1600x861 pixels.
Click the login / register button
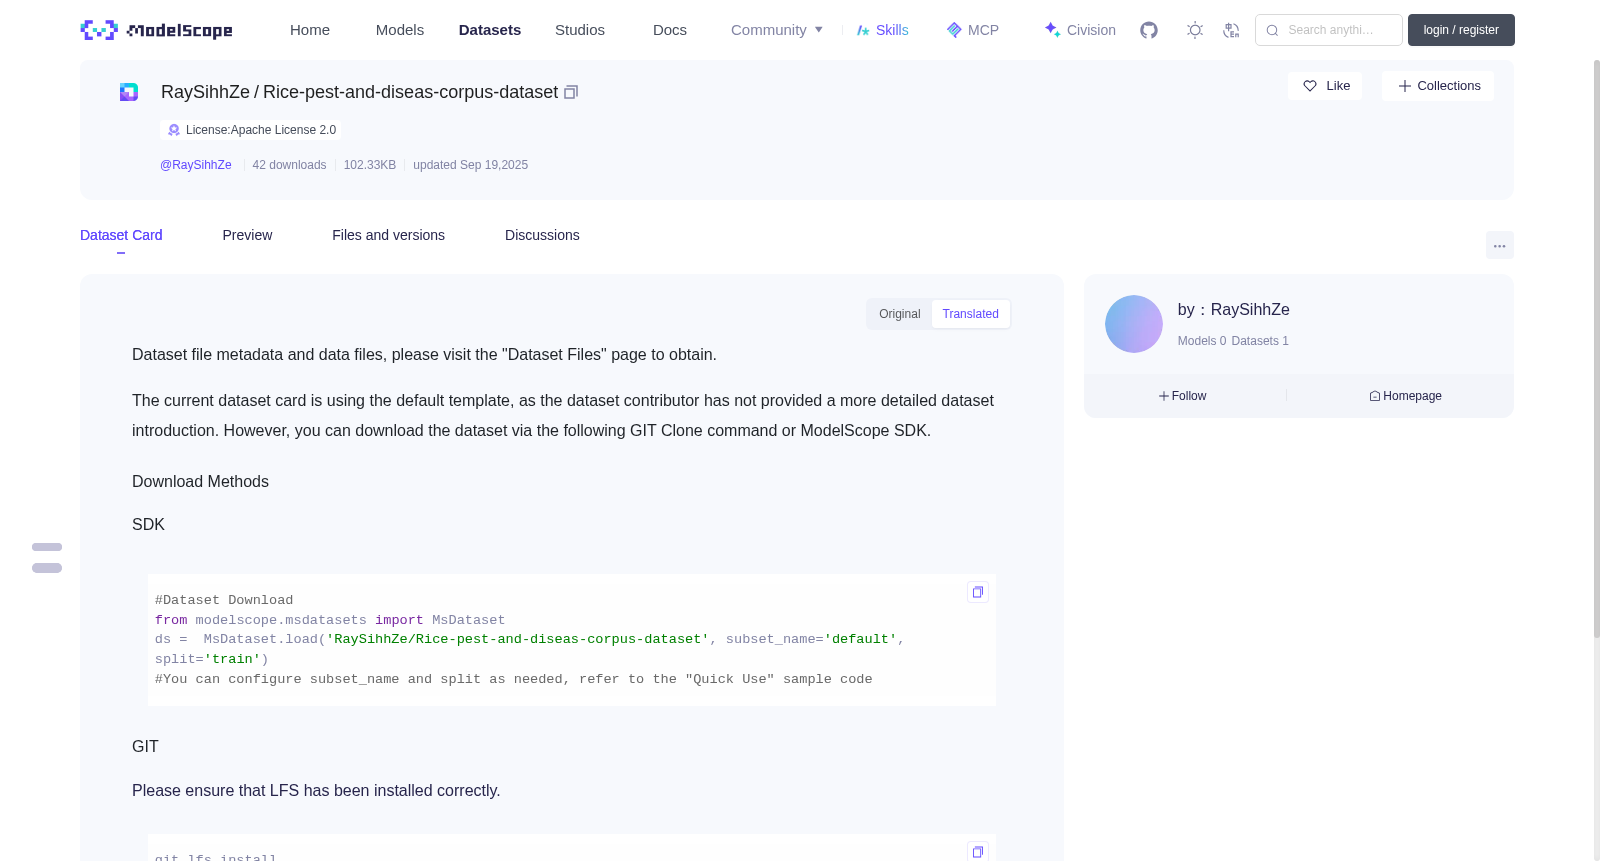point(1461,30)
